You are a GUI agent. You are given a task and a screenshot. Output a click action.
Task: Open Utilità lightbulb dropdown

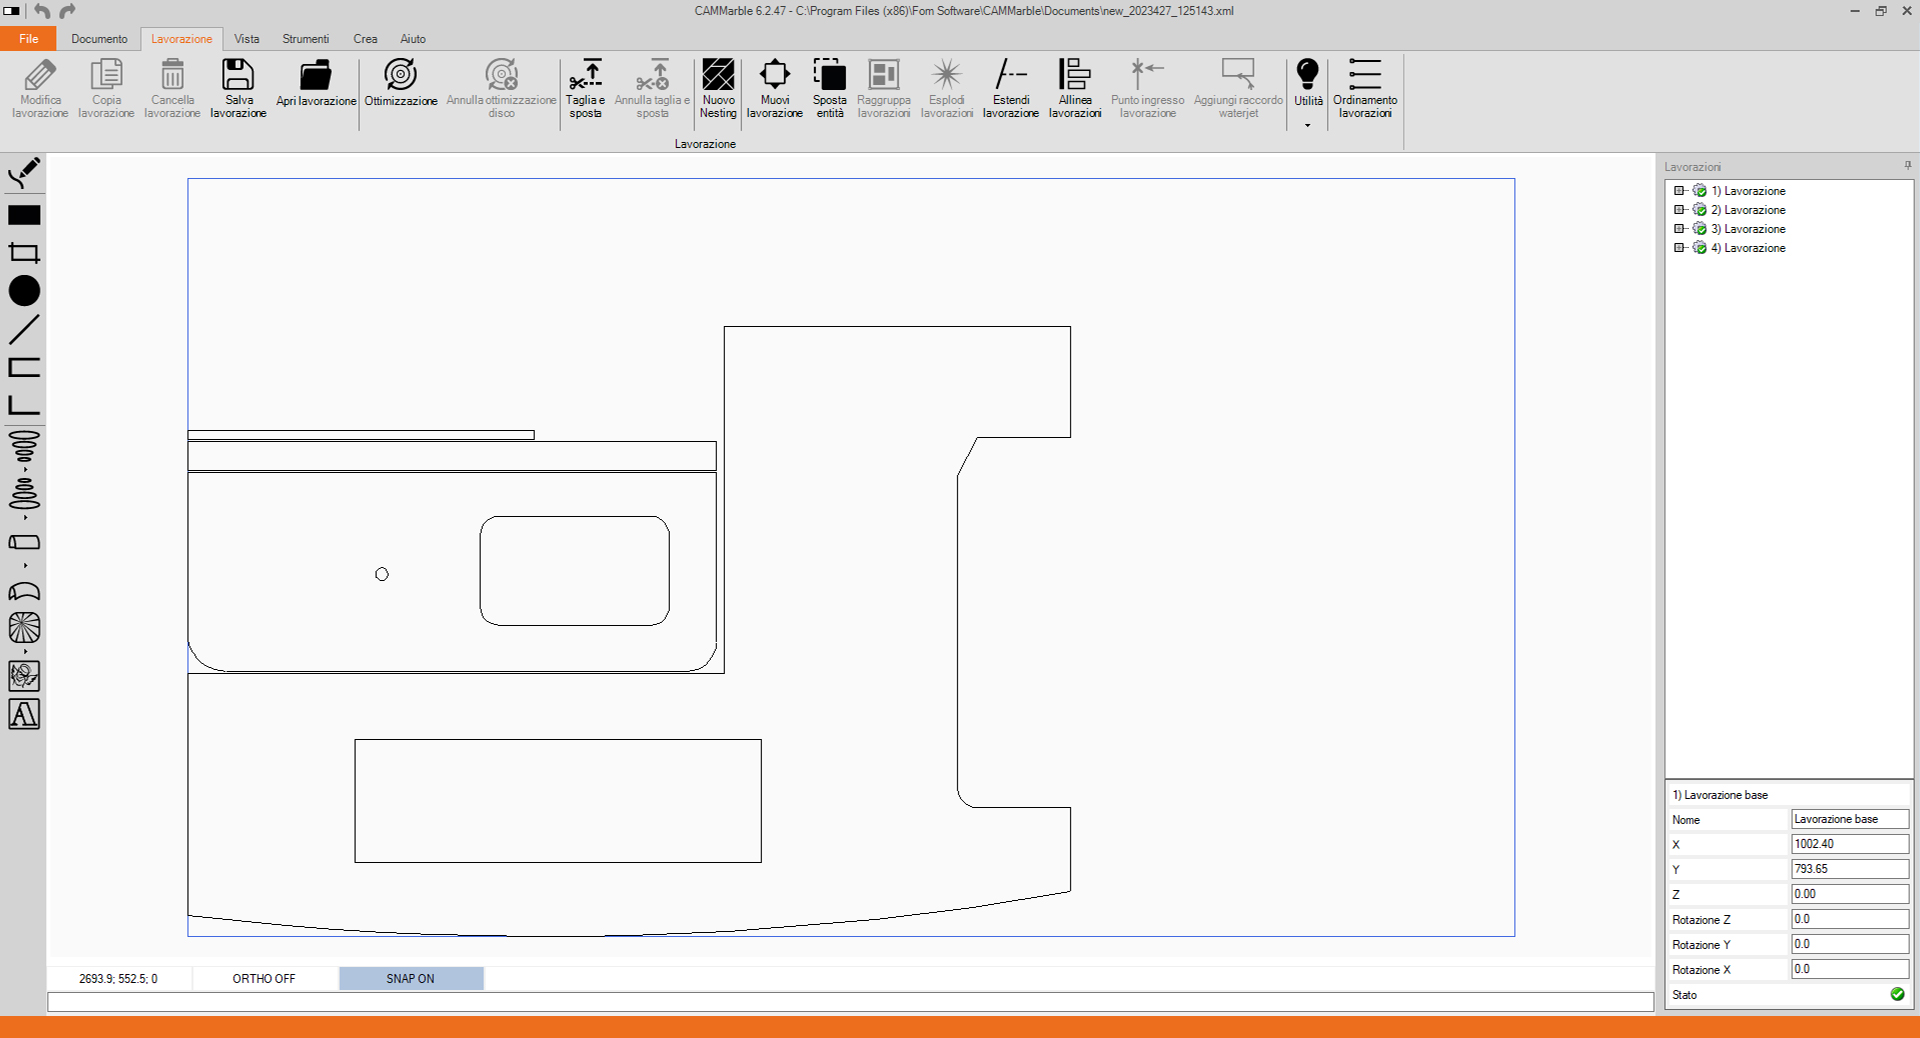point(1308,92)
